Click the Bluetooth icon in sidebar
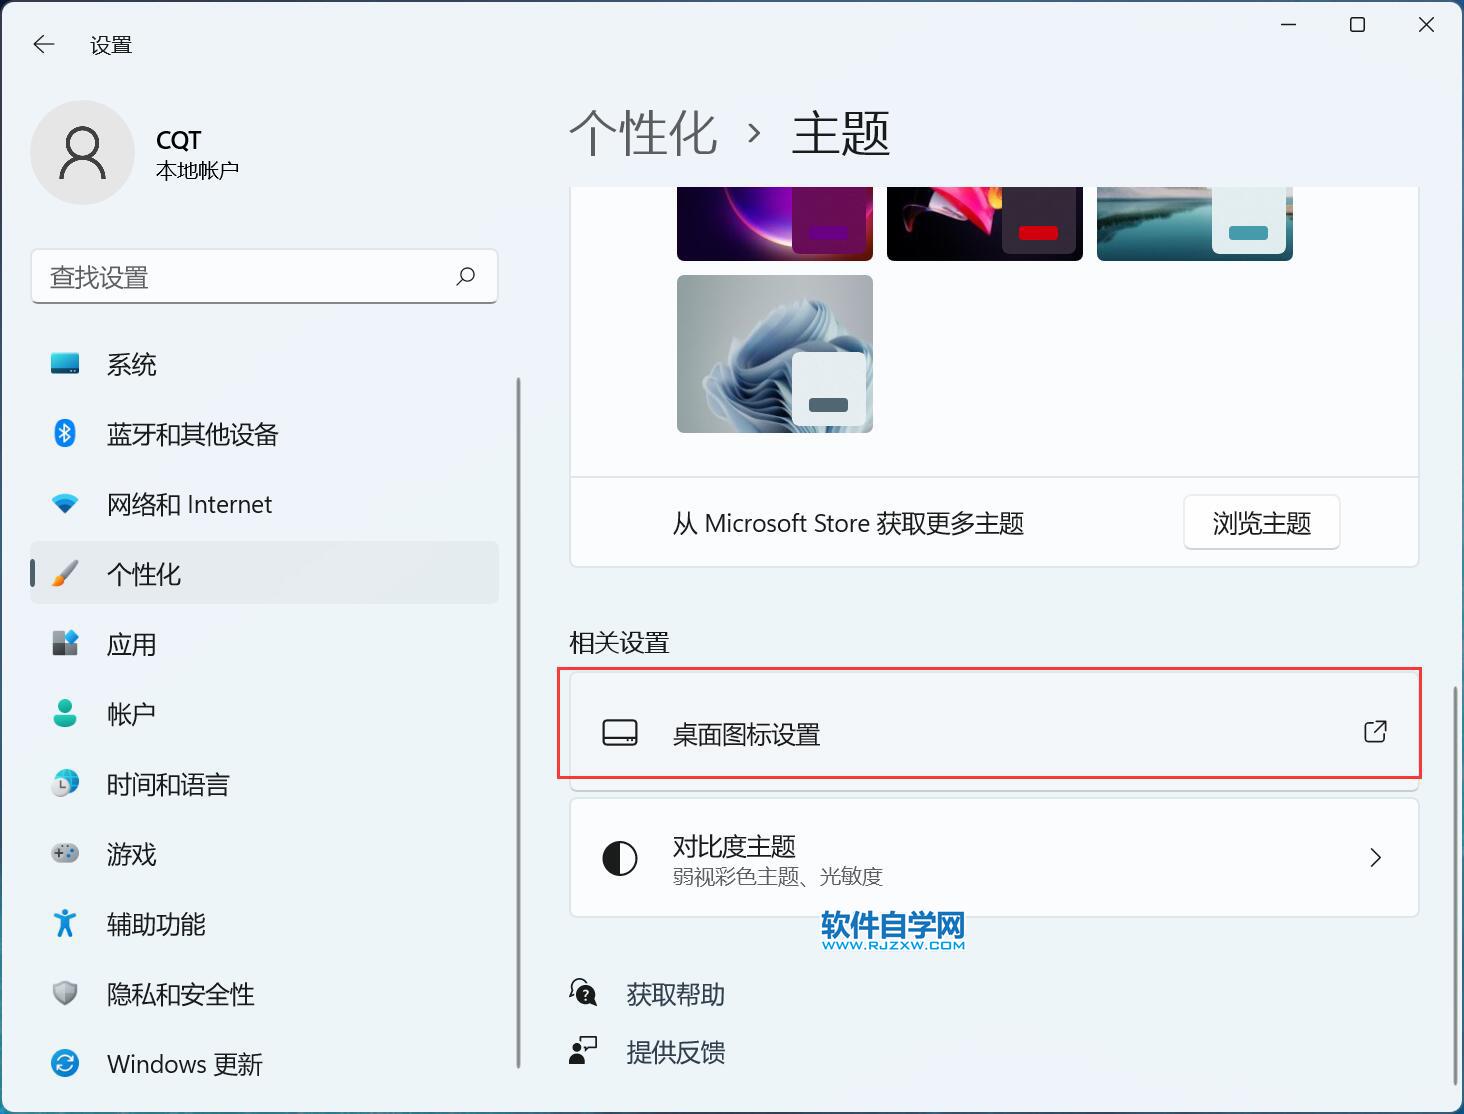This screenshot has height=1114, width=1464. (x=65, y=434)
